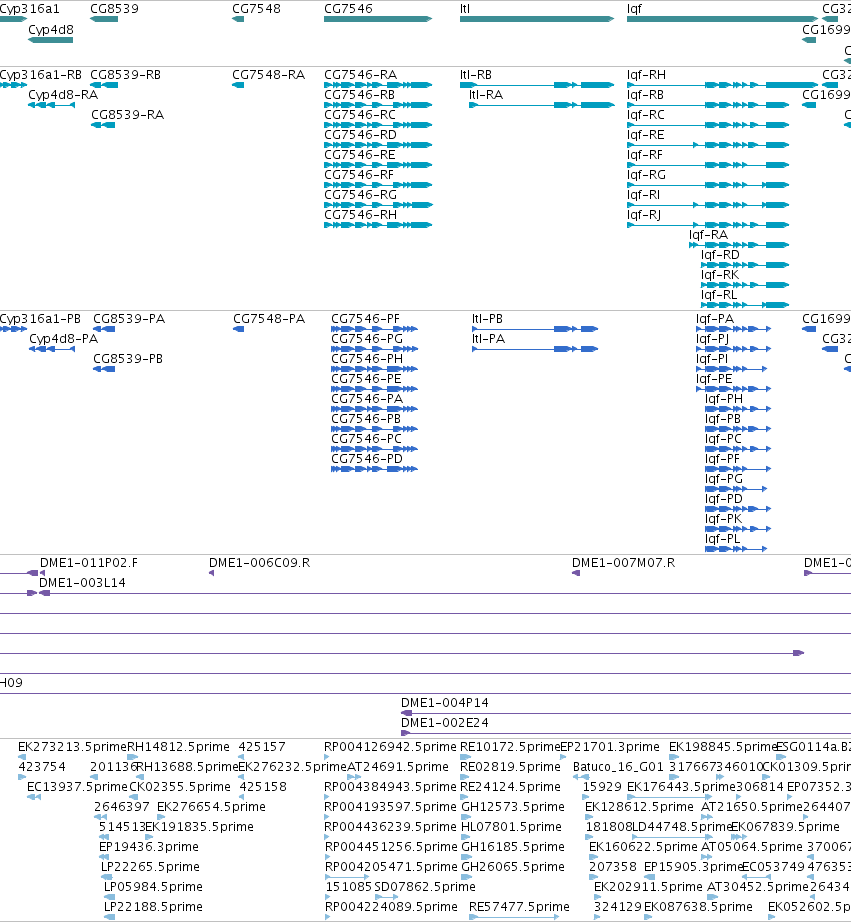Select EST HL07801.5prime

tap(511, 827)
